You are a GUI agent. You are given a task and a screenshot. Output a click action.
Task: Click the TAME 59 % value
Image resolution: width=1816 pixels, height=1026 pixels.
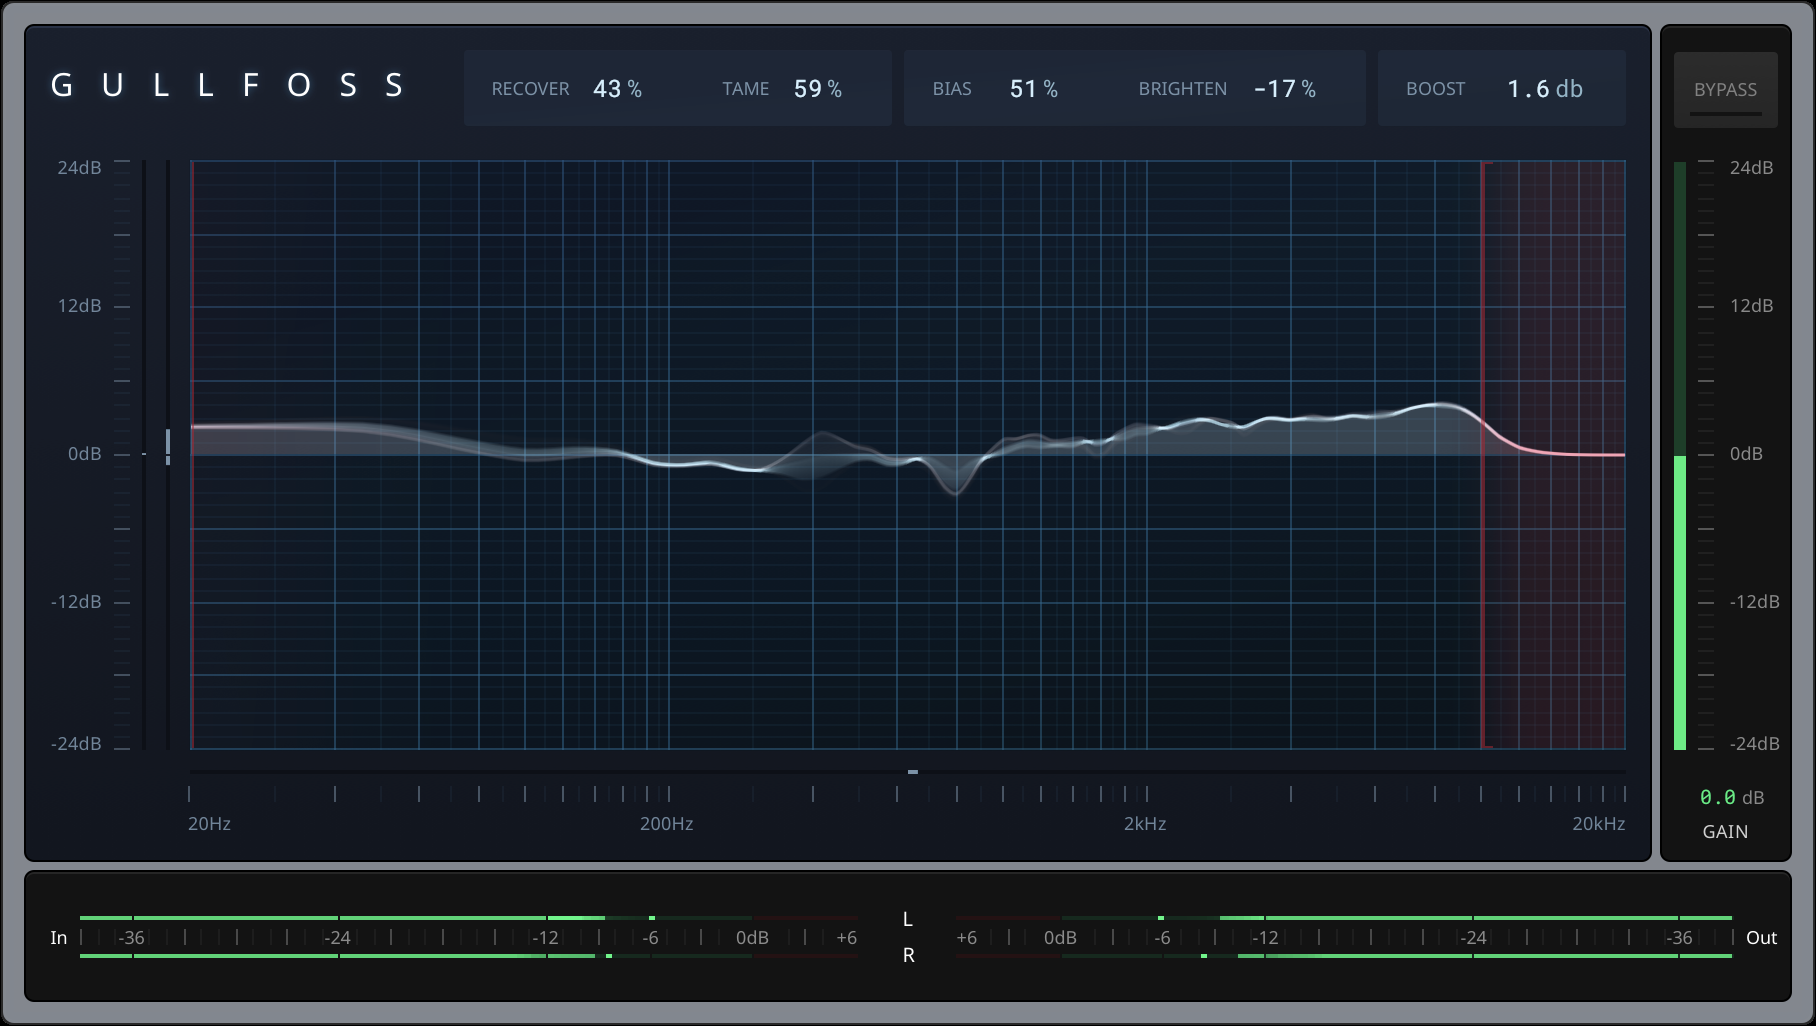[818, 89]
